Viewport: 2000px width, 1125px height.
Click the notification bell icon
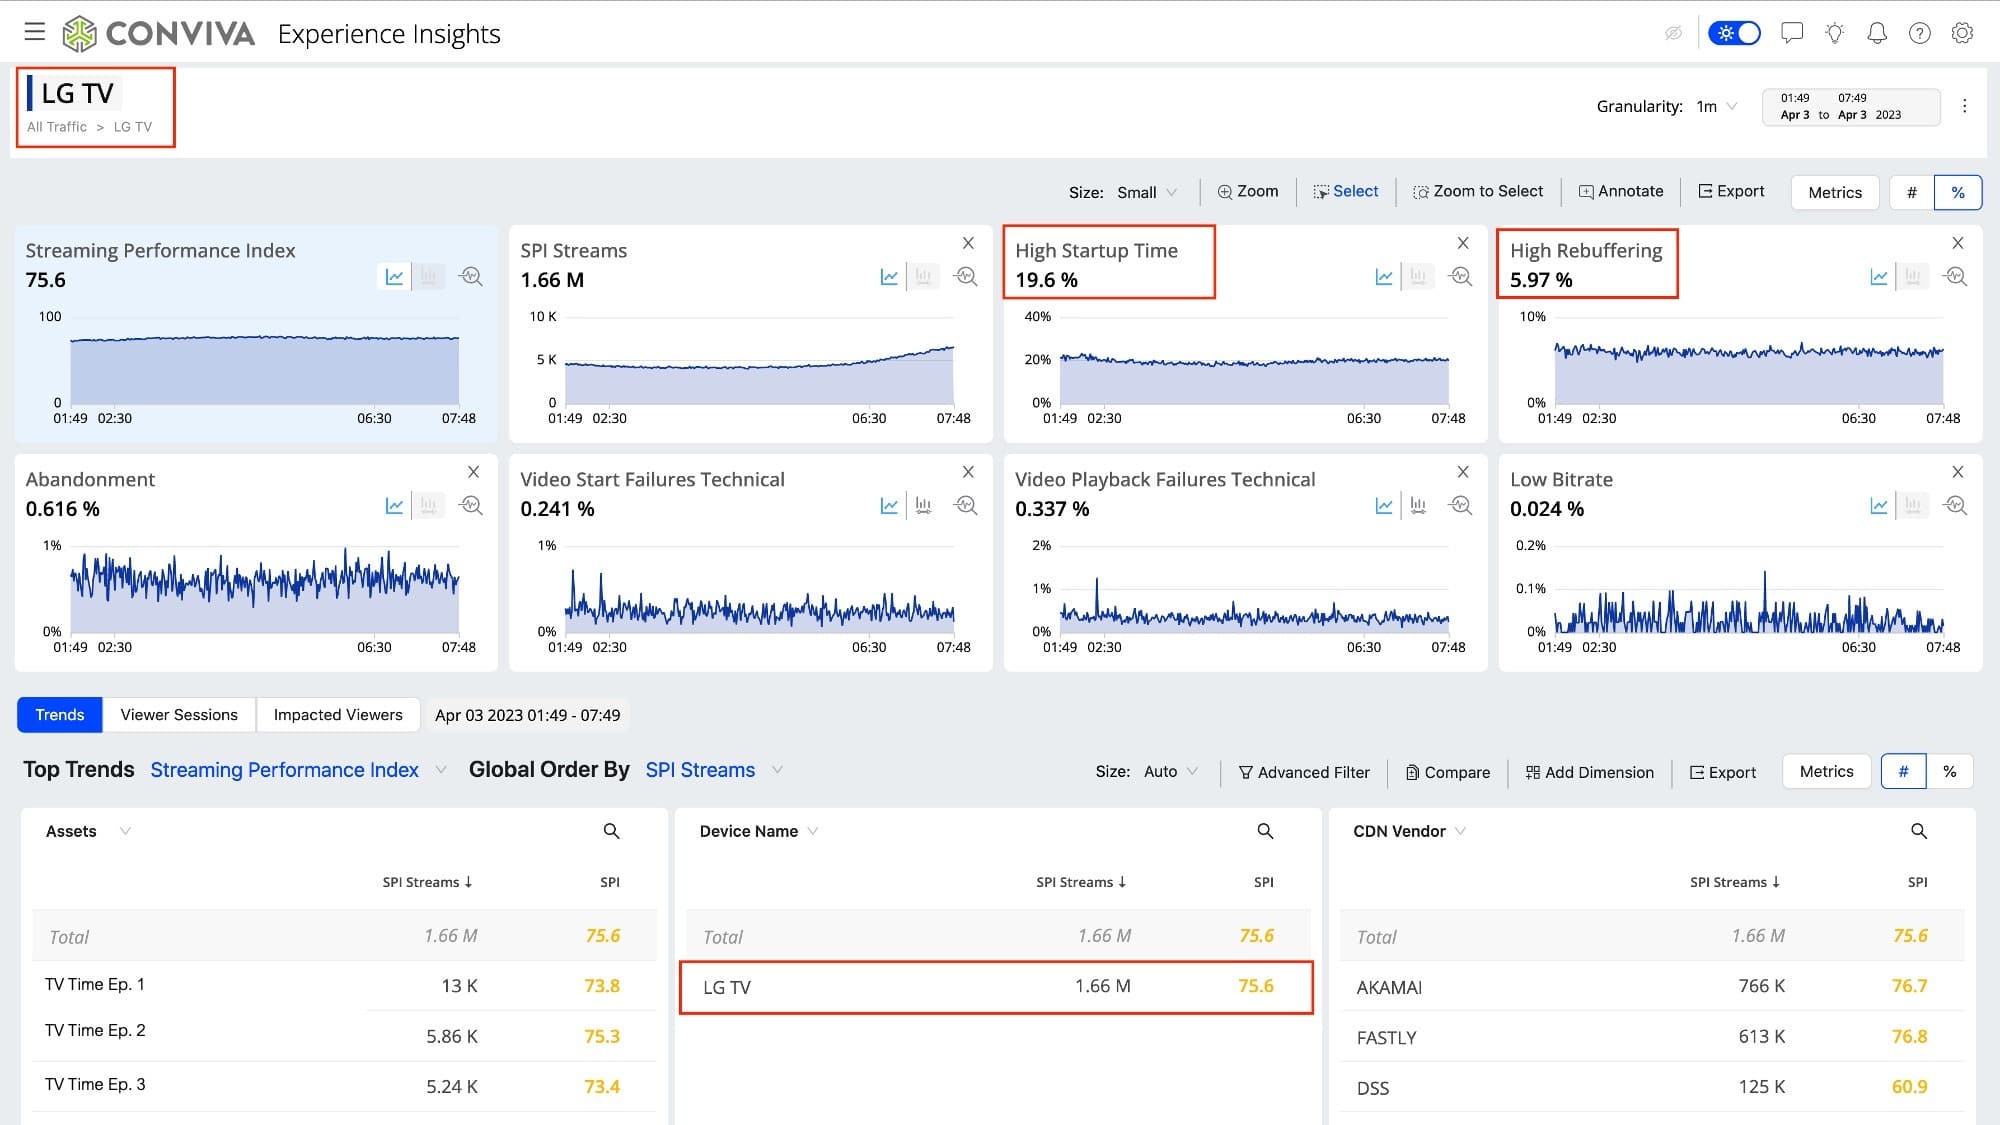pos(1877,33)
